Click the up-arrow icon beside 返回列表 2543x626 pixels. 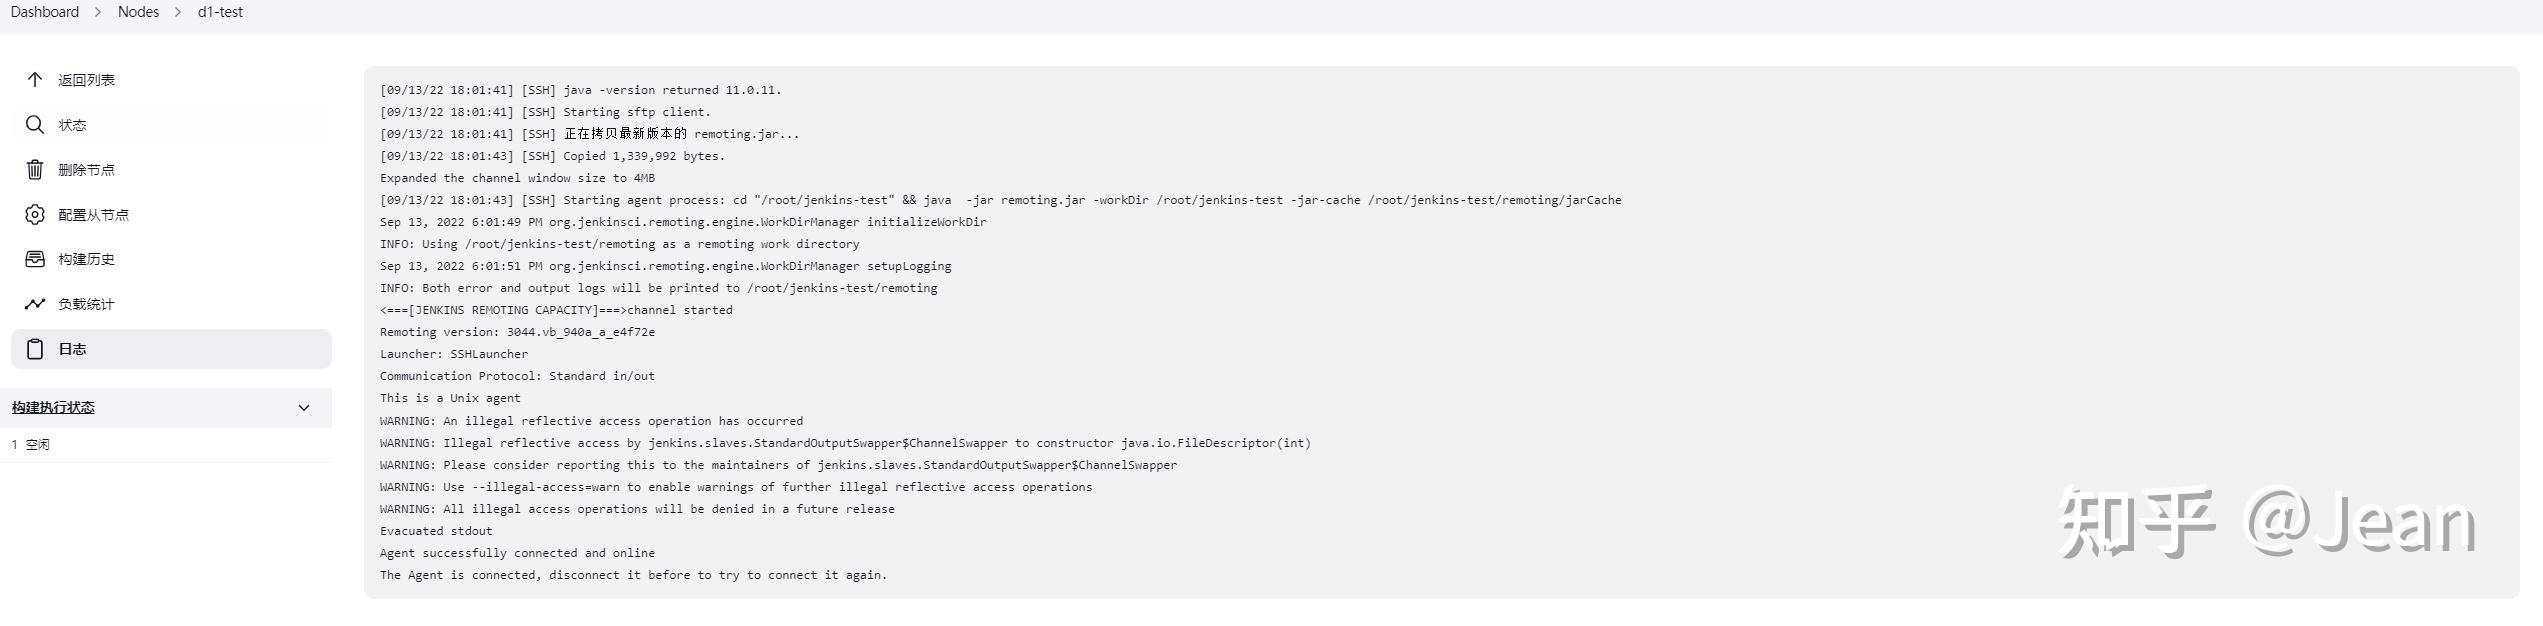click(35, 80)
